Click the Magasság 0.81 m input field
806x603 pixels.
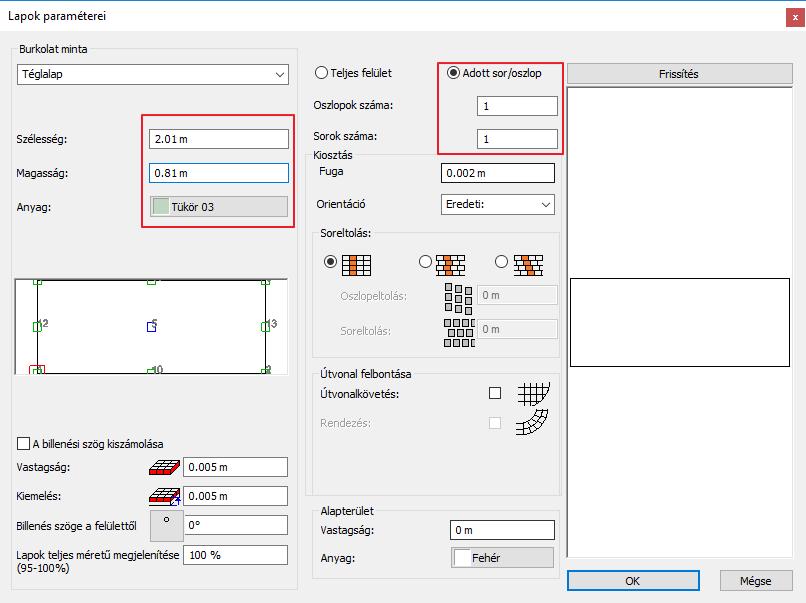coord(218,173)
